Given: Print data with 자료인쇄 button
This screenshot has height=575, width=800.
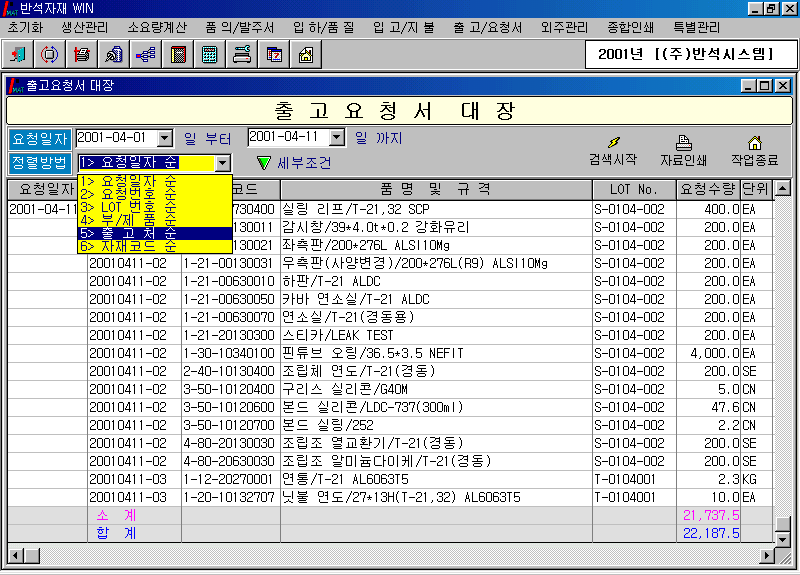Looking at the screenshot, I should [x=684, y=151].
